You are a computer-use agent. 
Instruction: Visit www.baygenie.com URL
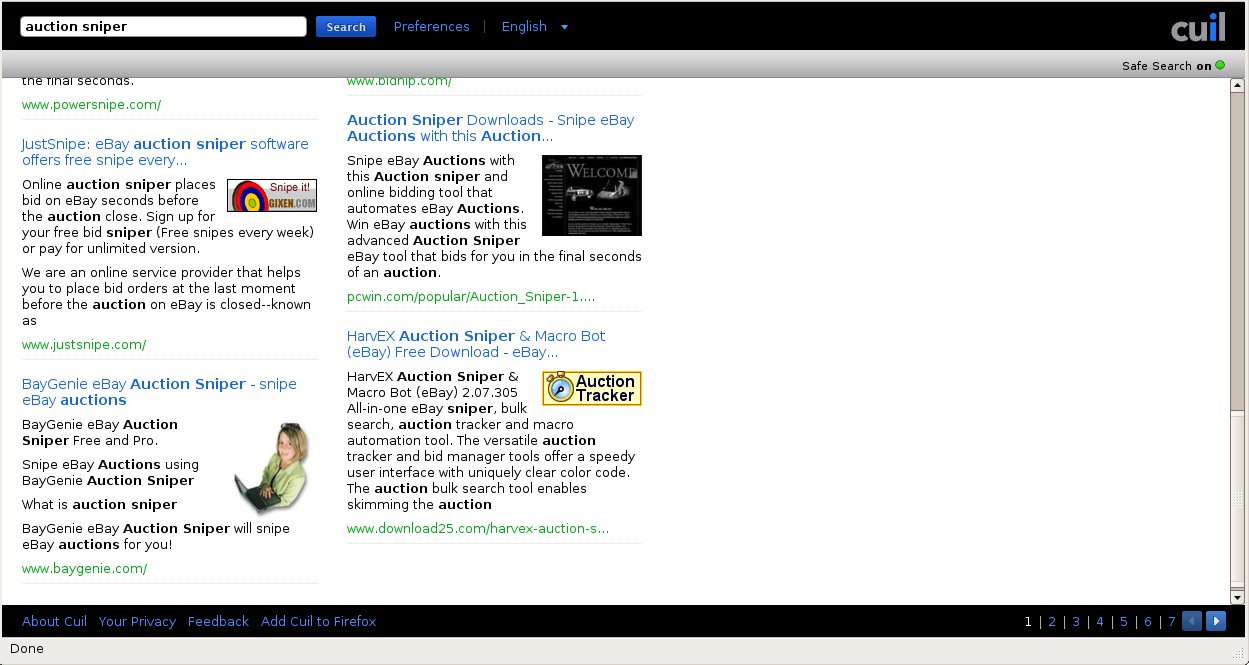tap(84, 569)
